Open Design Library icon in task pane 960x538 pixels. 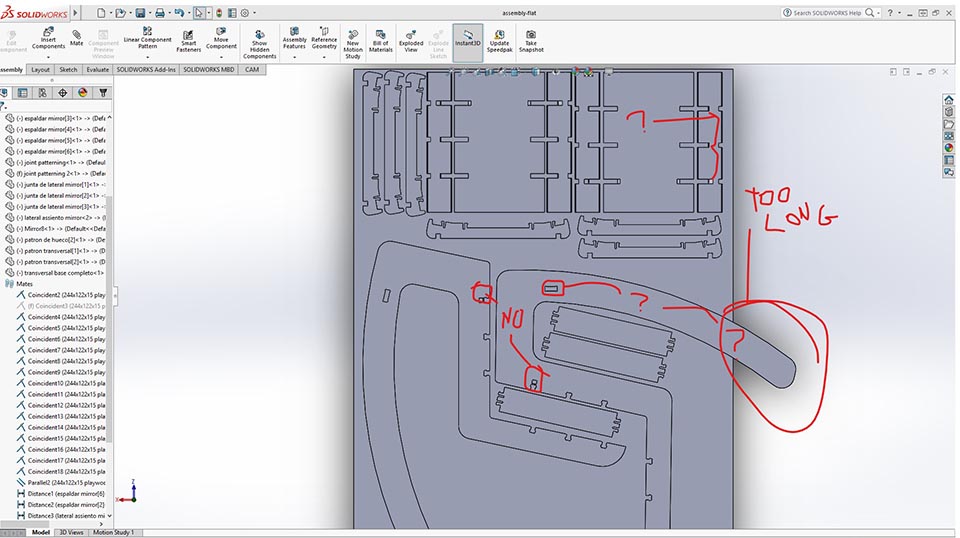point(948,112)
